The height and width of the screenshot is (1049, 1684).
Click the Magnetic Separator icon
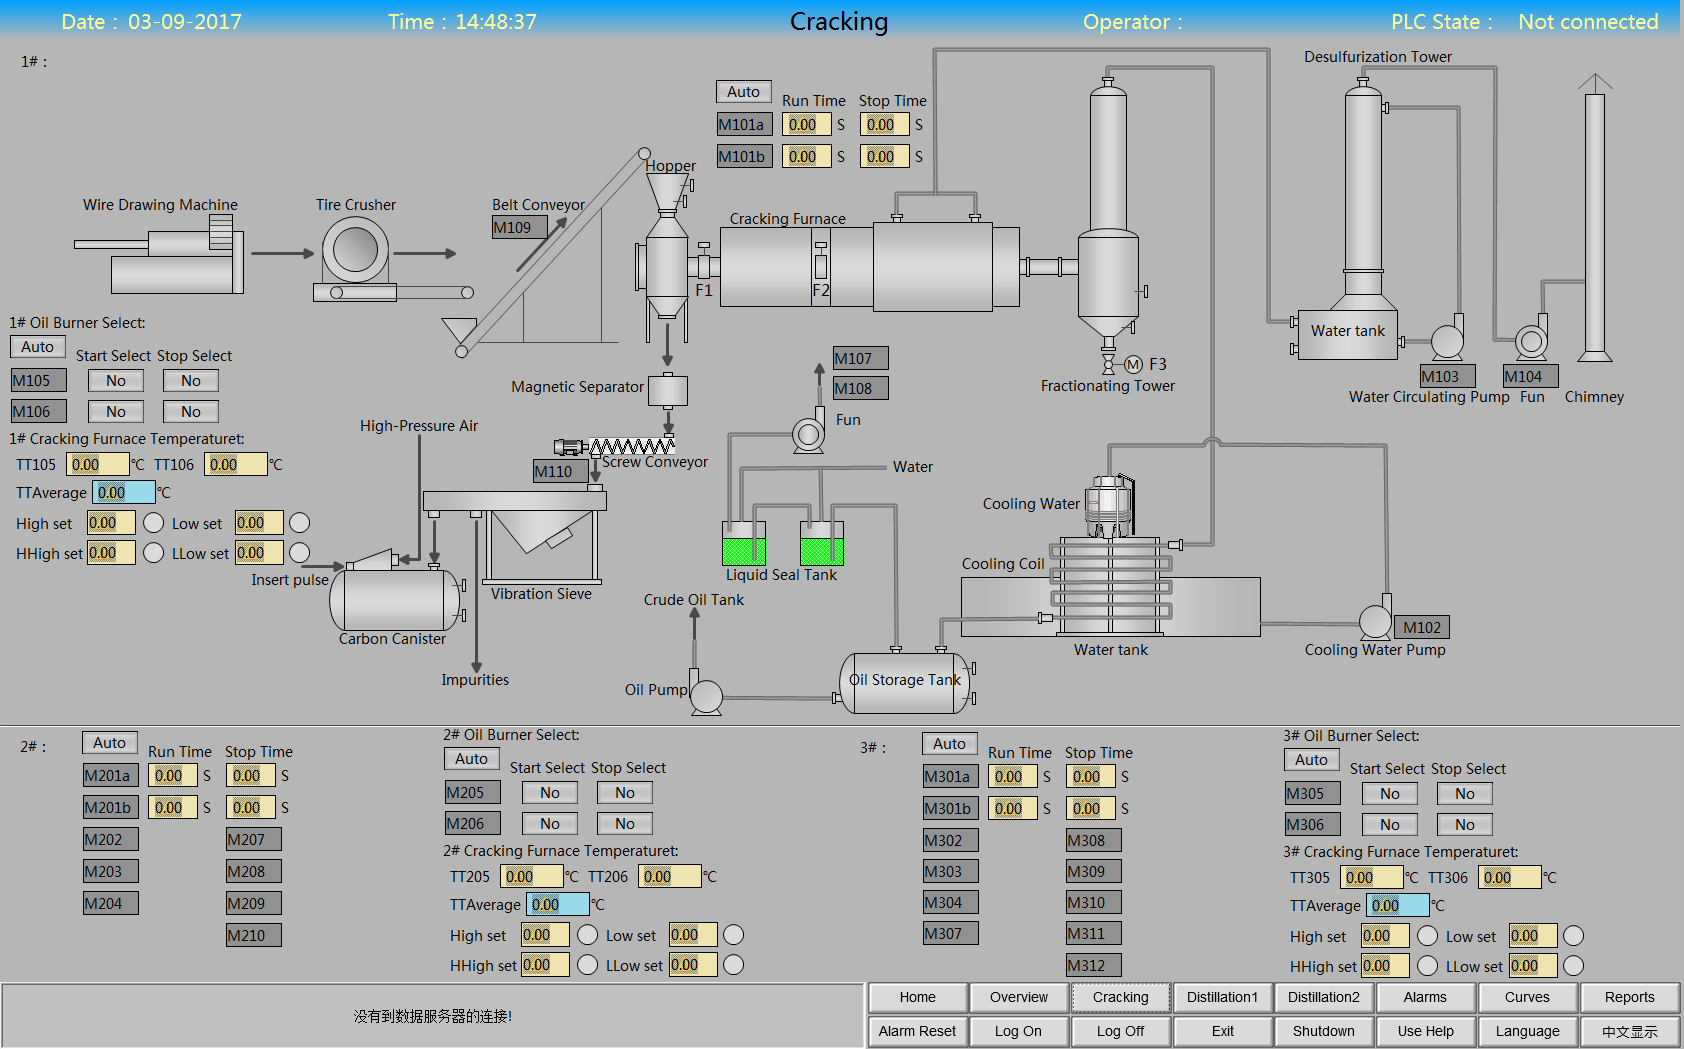(x=667, y=390)
